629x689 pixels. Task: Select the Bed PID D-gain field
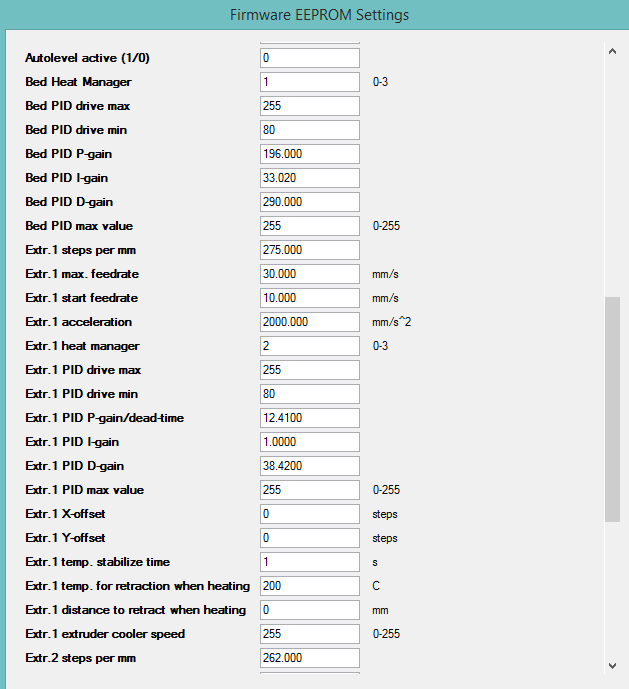click(x=309, y=202)
